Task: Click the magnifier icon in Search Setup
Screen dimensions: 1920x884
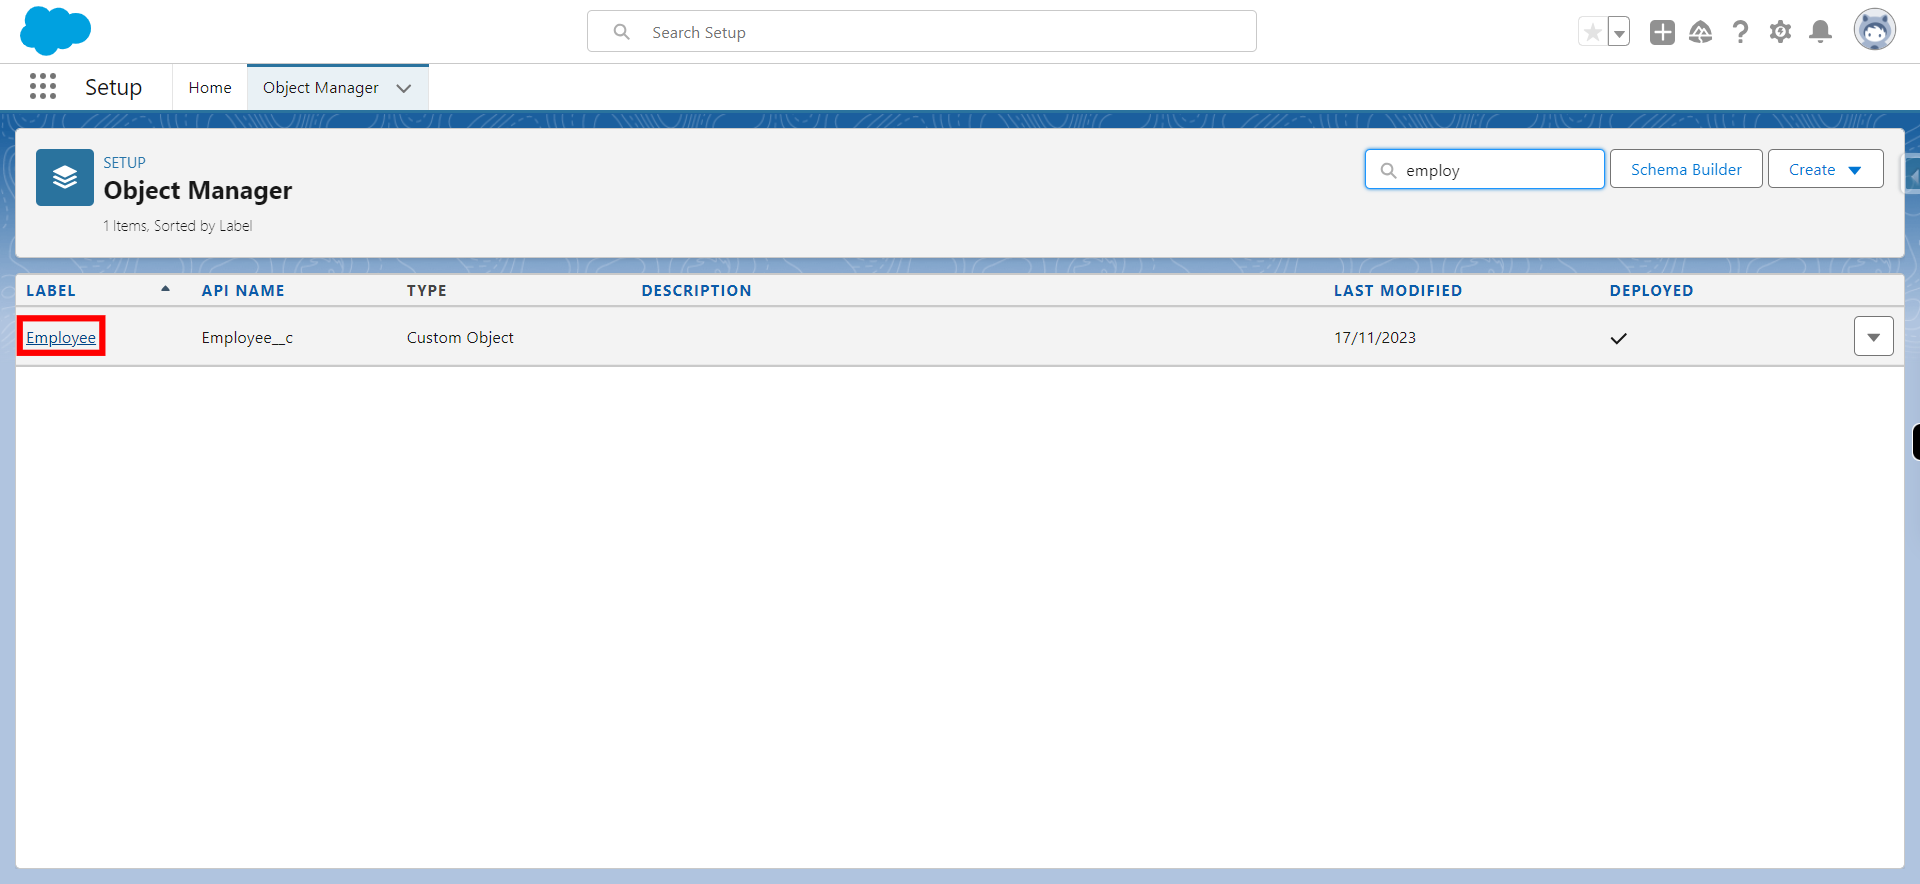Action: (622, 32)
